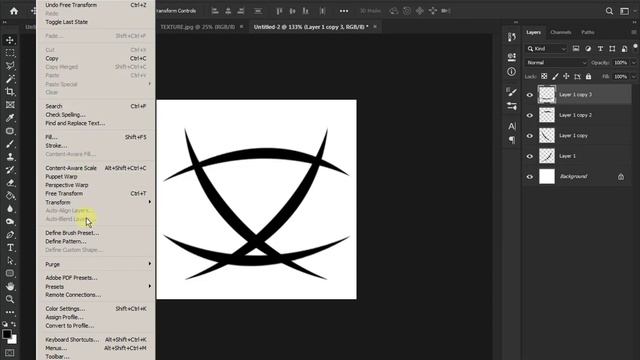Select the Horizontal Type tool
This screenshot has width=640, height=360.
coord(10,248)
